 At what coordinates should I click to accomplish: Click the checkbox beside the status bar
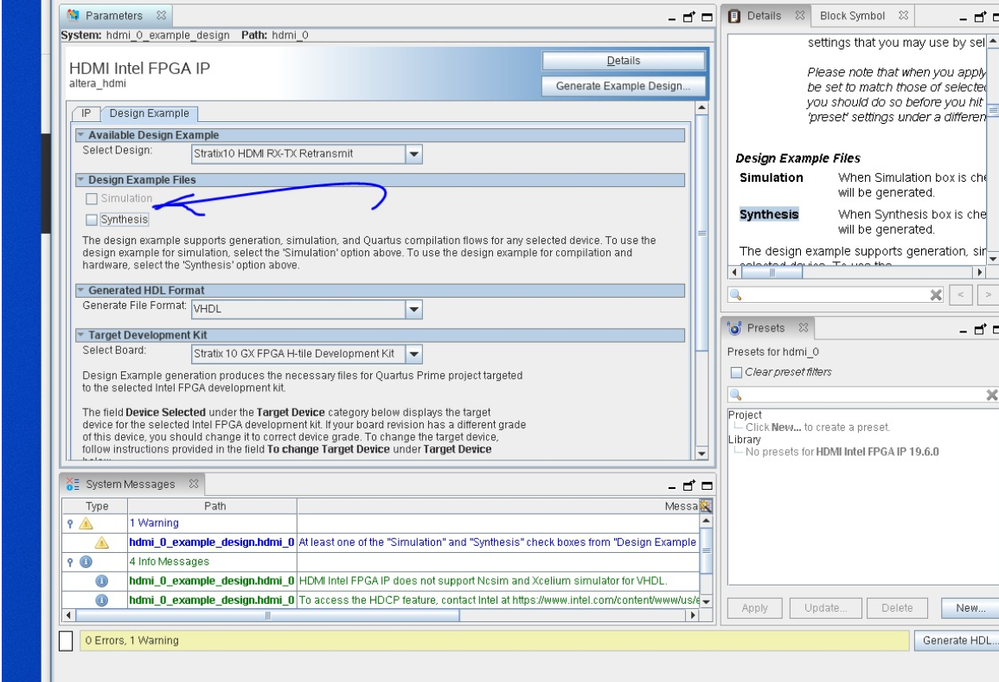point(66,641)
